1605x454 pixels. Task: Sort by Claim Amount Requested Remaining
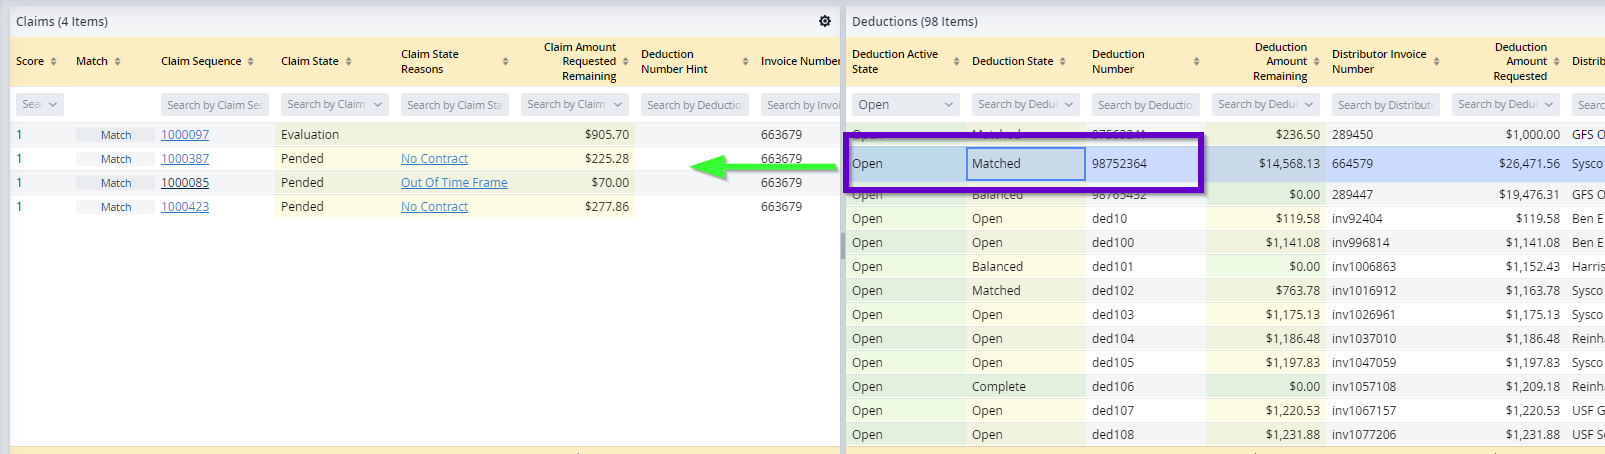626,62
